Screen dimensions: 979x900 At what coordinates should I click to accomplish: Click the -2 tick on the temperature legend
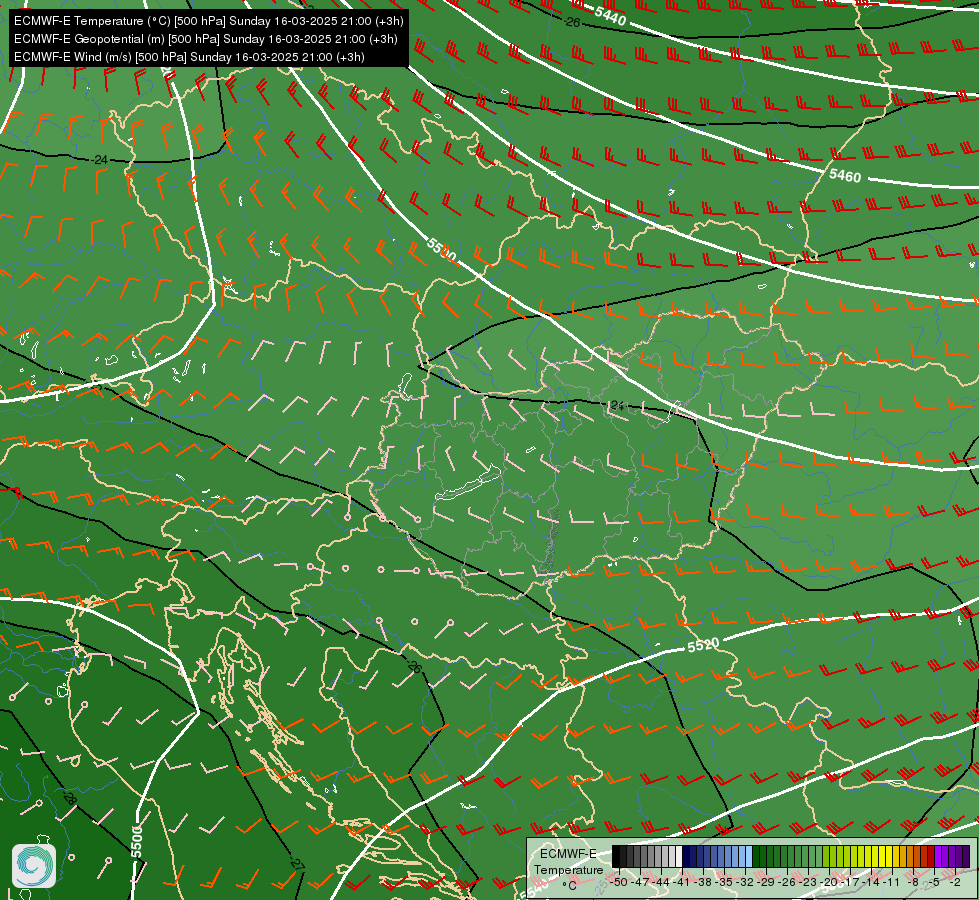pos(955,882)
